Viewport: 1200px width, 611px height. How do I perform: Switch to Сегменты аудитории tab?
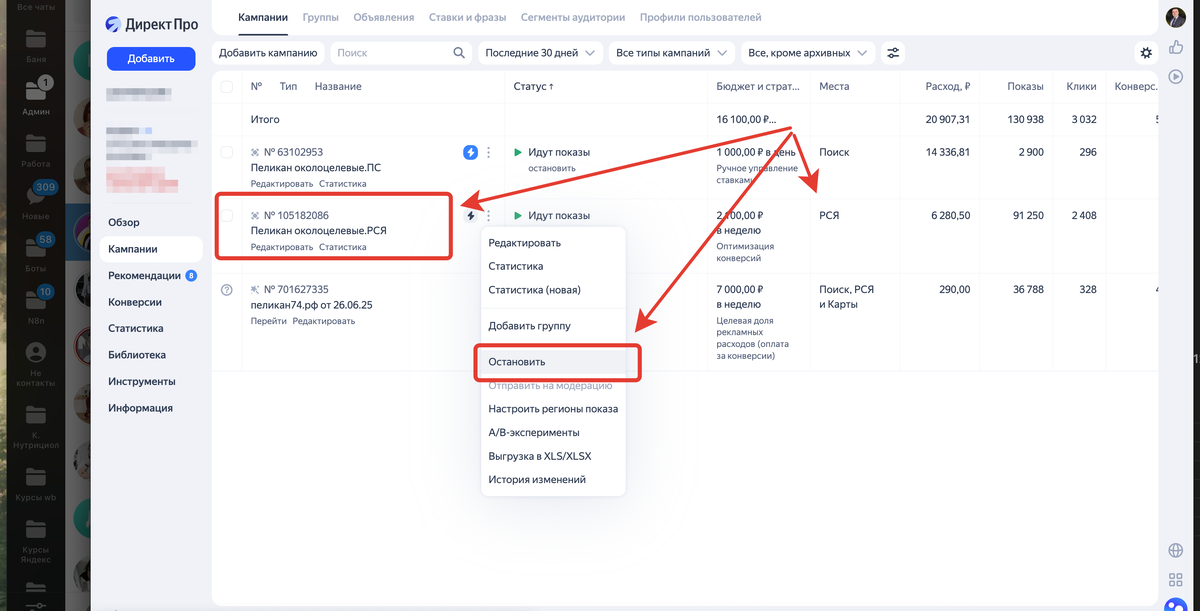pyautogui.click(x=573, y=17)
